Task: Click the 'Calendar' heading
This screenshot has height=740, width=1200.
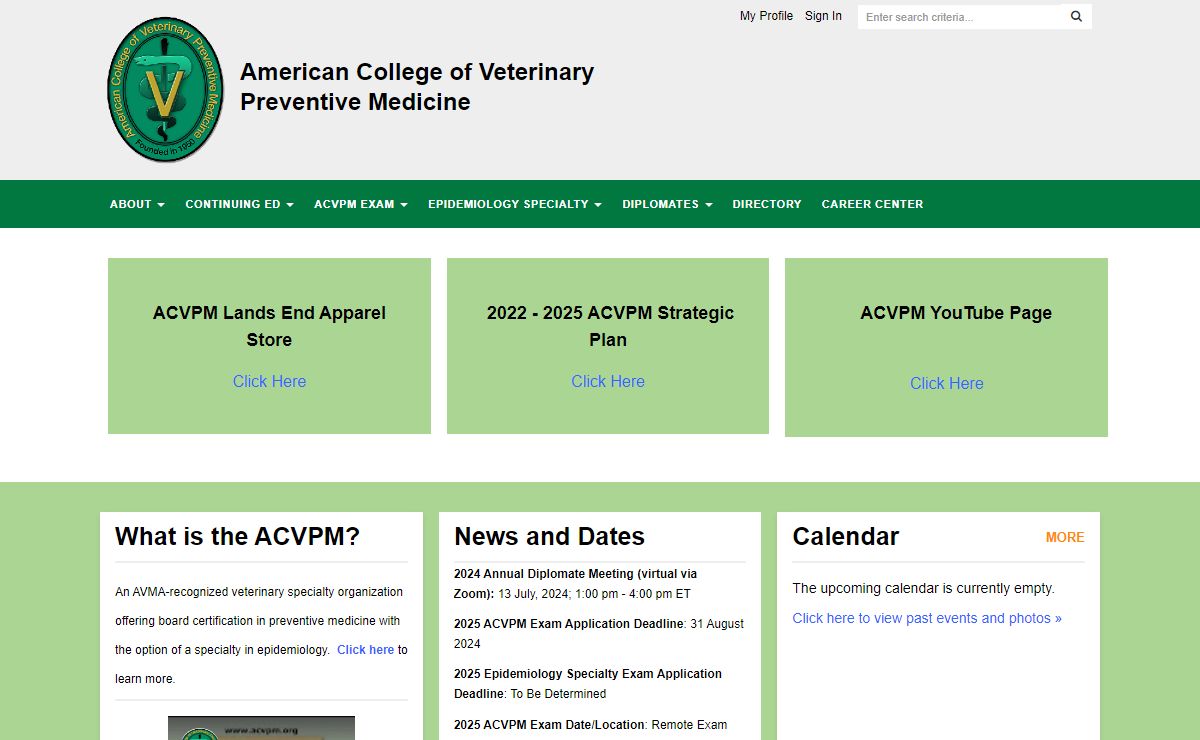Action: click(x=846, y=537)
